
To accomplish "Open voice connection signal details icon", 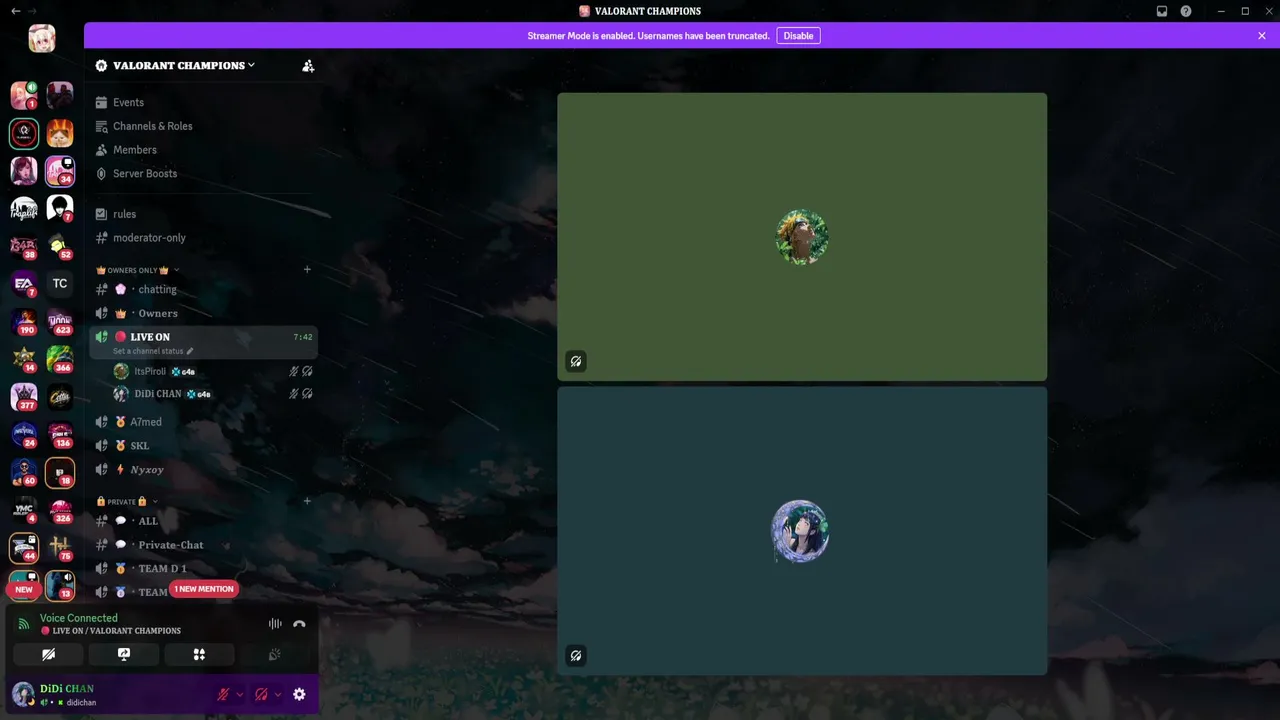I will [x=24, y=624].
